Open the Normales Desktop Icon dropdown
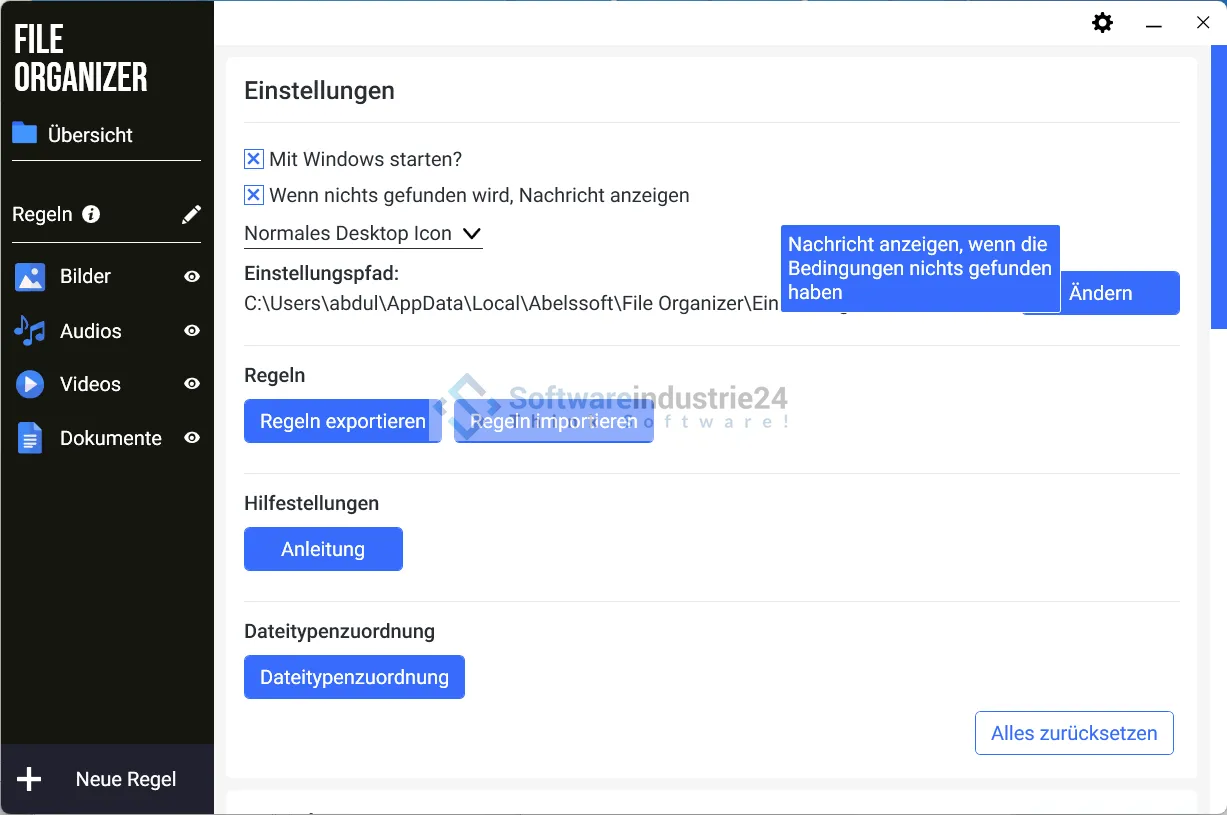 coord(363,234)
